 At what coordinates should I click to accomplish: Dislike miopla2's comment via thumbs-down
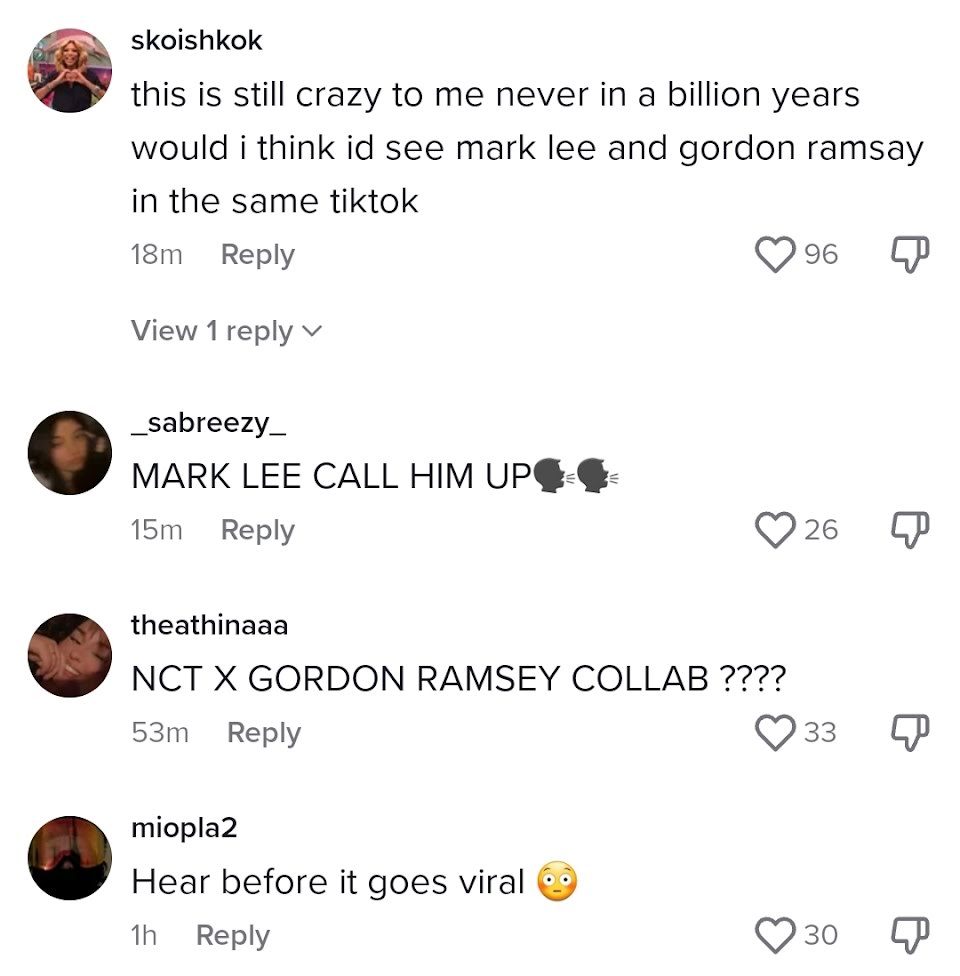[910, 935]
